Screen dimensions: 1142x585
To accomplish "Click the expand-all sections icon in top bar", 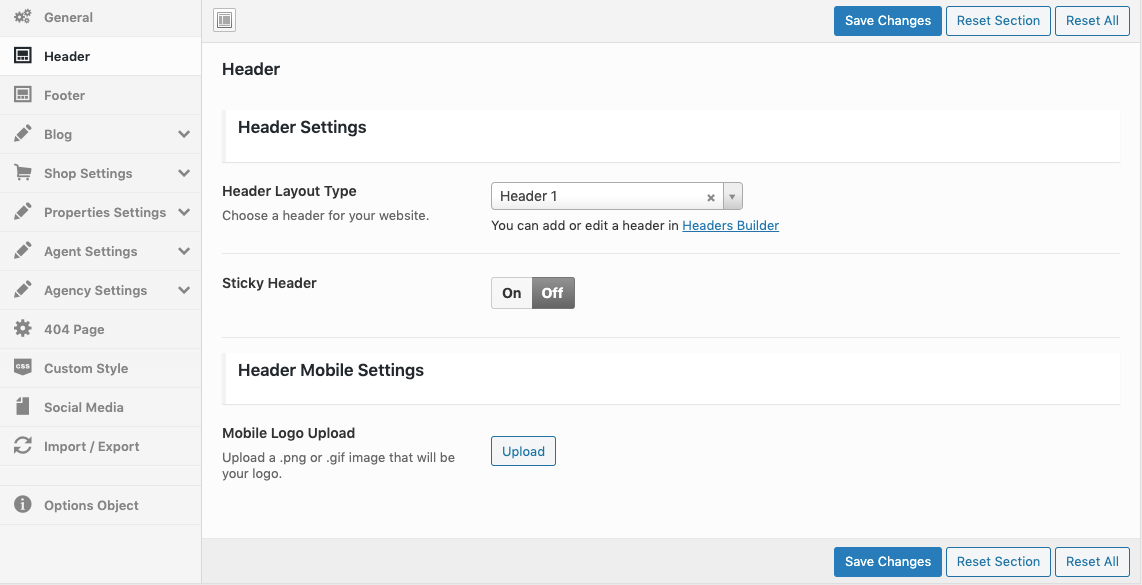I will pyautogui.click(x=225, y=20).
